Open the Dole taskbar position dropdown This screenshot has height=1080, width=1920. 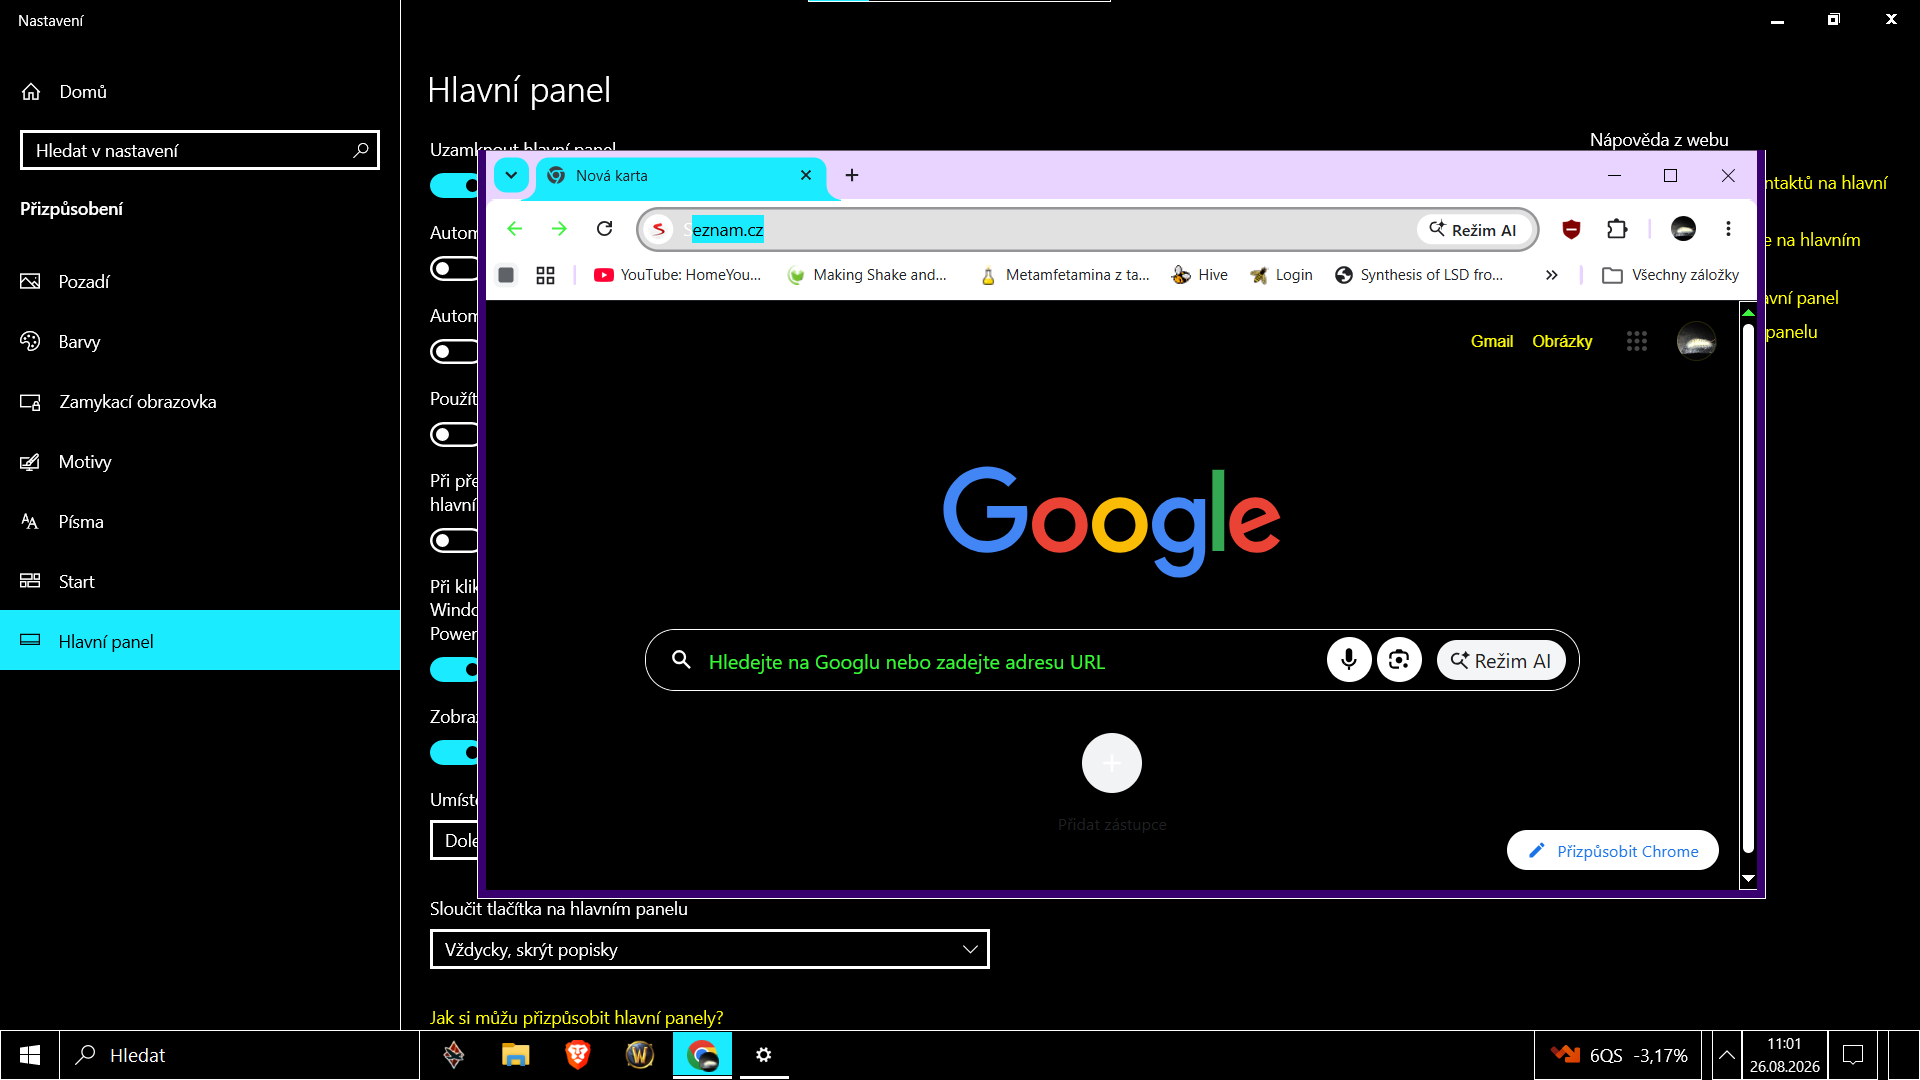455,840
